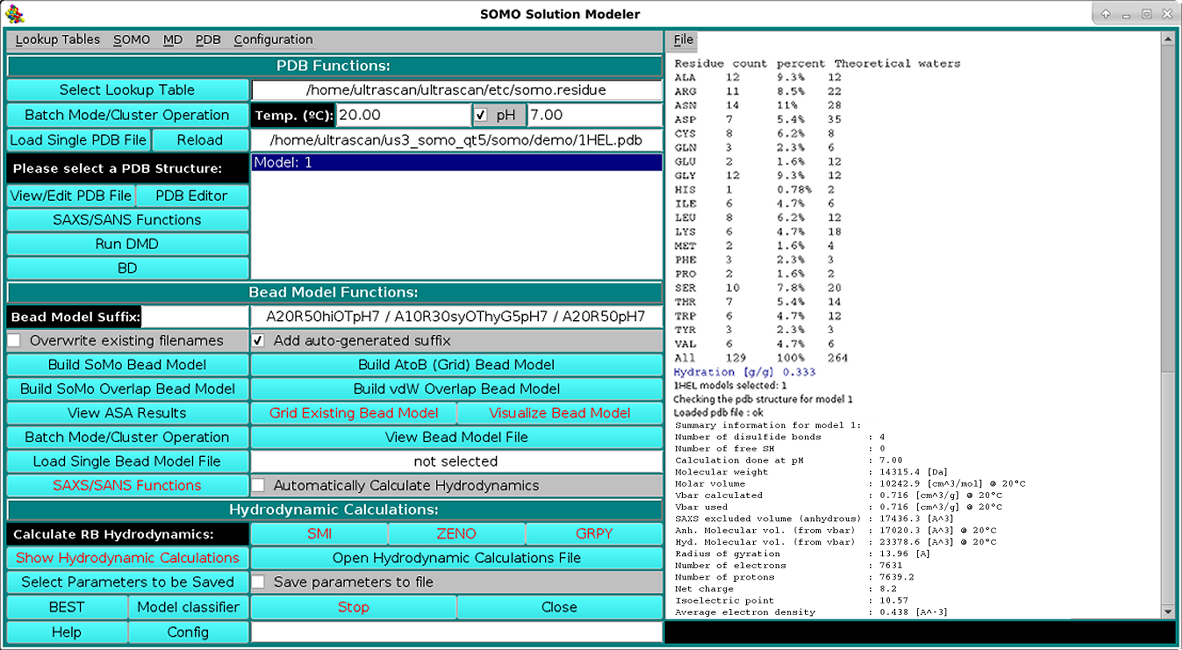This screenshot has width=1182, height=650.
Task: Click Load Single Bead Model File
Action: click(x=127, y=461)
